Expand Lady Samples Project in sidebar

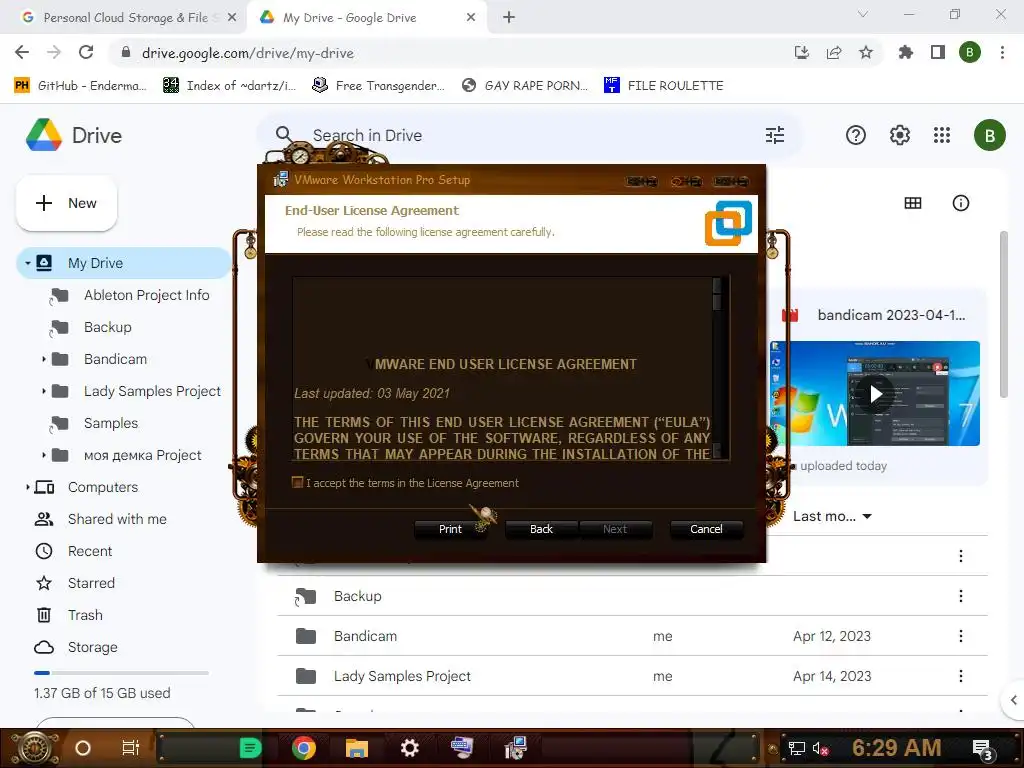44,391
